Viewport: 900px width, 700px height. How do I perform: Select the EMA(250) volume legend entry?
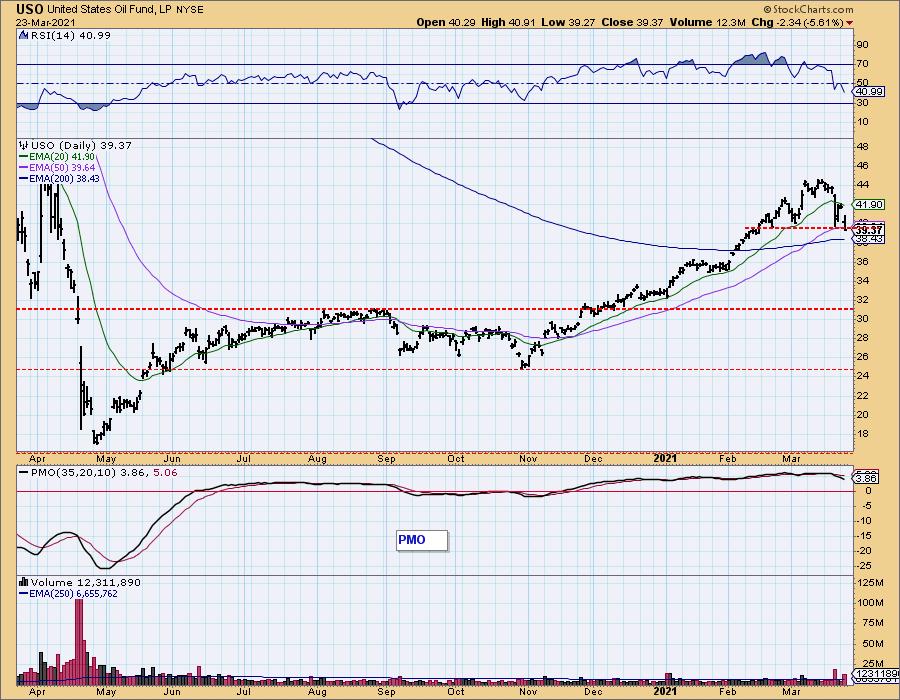(x=68, y=594)
